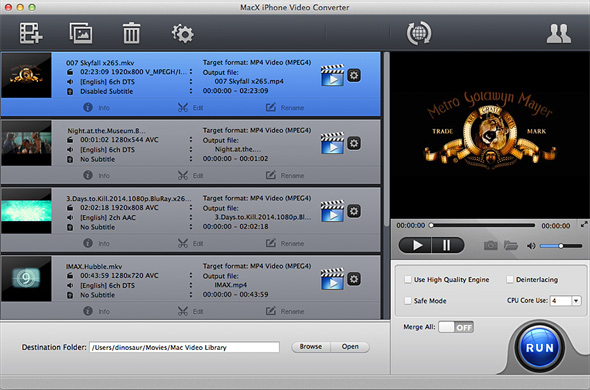The image size is (590, 390).
Task: Show Info for 3.Days.to.Kill video
Action: pyautogui.click(x=96, y=243)
